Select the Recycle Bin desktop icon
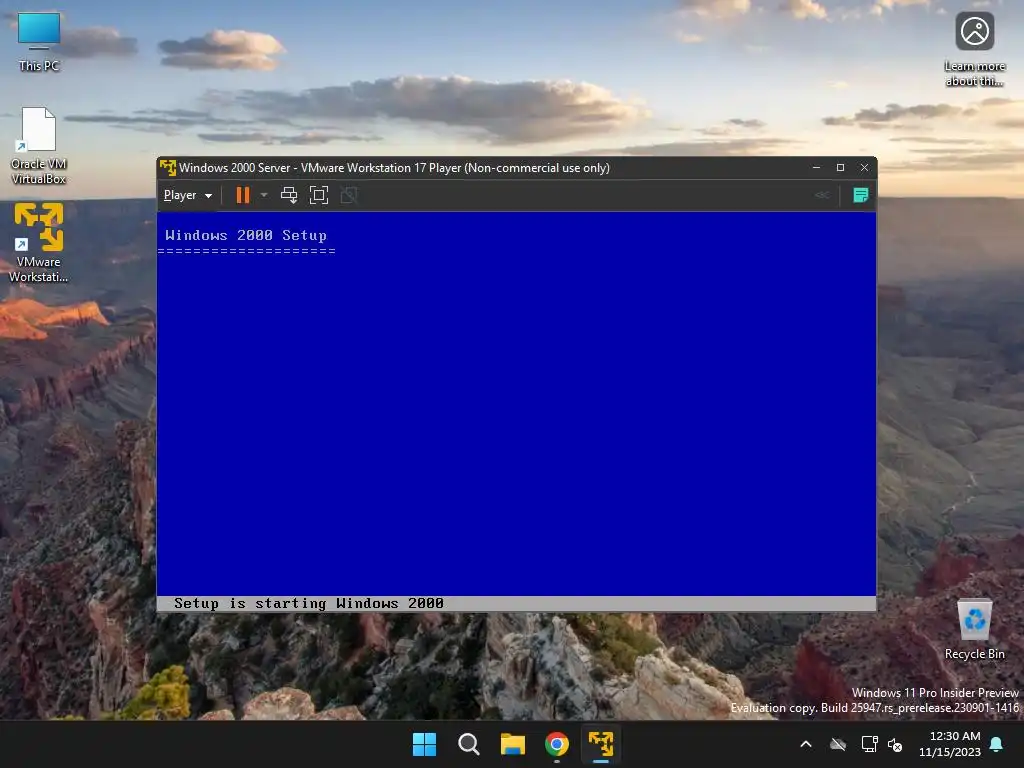Image resolution: width=1024 pixels, height=768 pixels. point(974,630)
